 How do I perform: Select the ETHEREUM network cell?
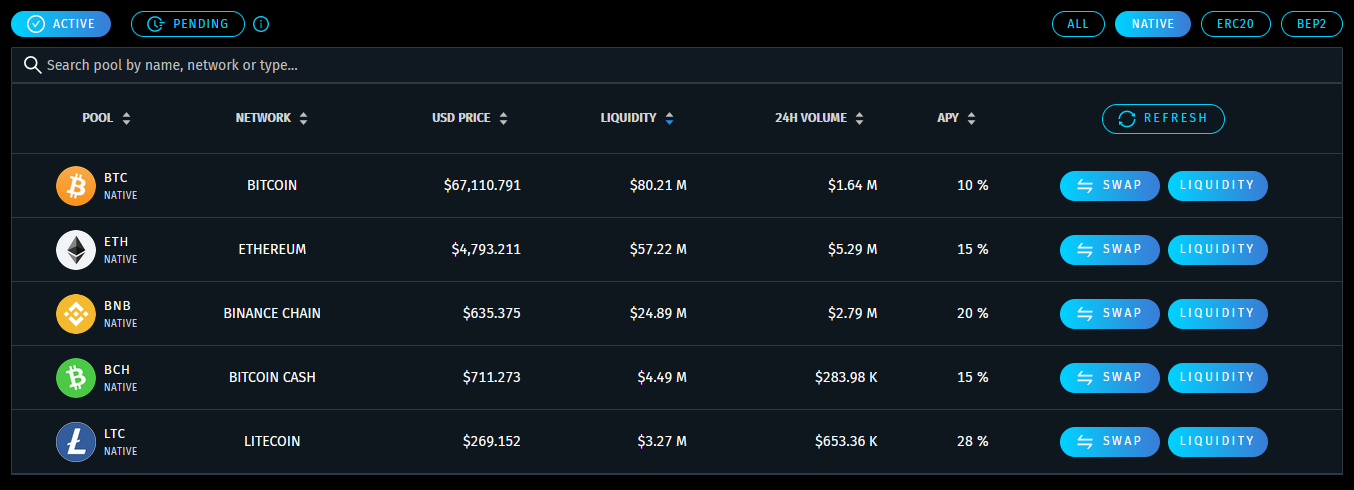click(x=272, y=250)
